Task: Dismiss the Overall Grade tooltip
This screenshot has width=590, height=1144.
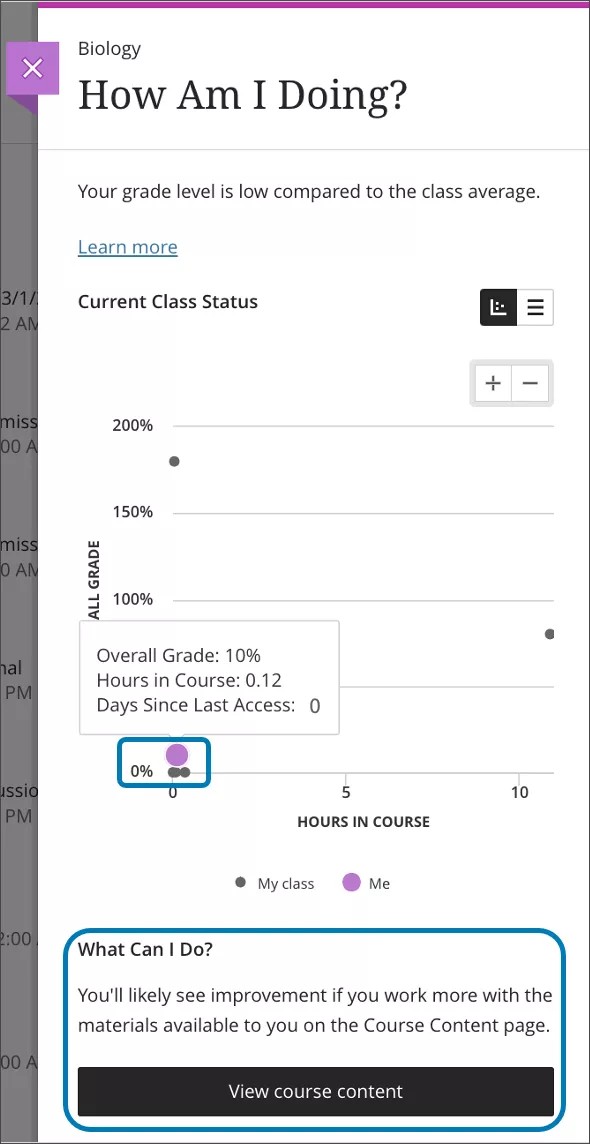Action: tap(208, 677)
